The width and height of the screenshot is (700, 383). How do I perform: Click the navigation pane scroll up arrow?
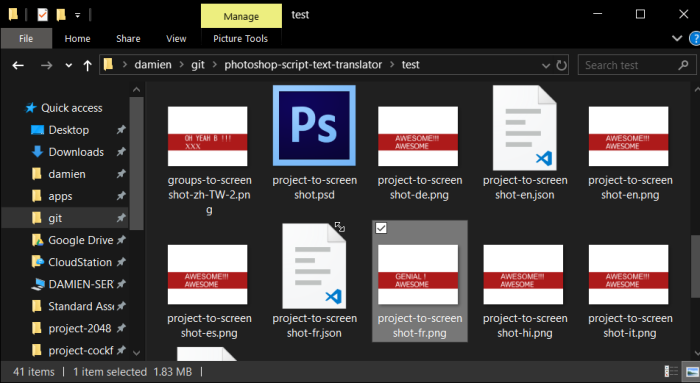[137, 90]
